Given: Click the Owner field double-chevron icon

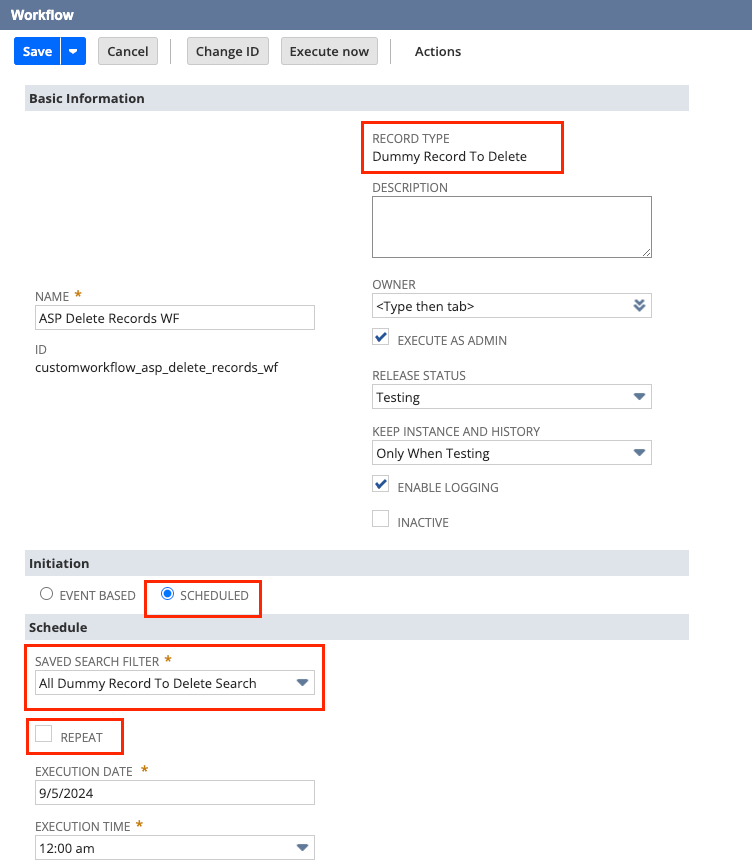Looking at the screenshot, I should pos(640,306).
